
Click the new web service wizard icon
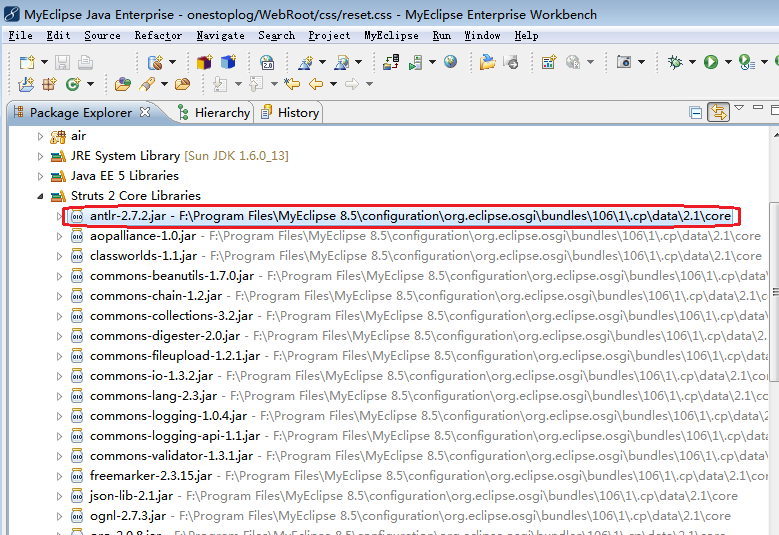[x=305, y=63]
